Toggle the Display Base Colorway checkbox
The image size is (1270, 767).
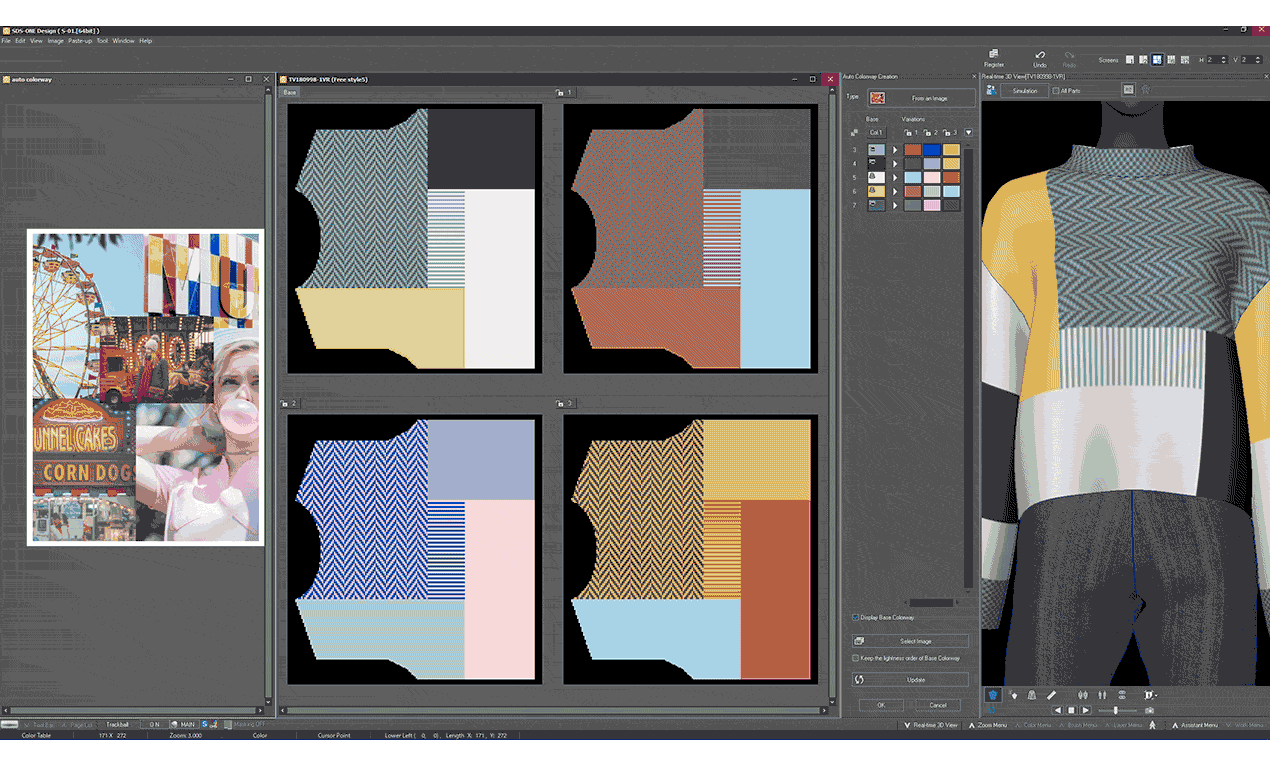pos(855,617)
